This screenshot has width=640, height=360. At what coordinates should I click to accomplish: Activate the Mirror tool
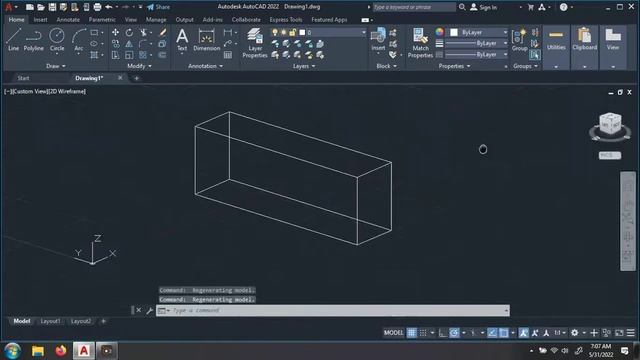[x=129, y=44]
